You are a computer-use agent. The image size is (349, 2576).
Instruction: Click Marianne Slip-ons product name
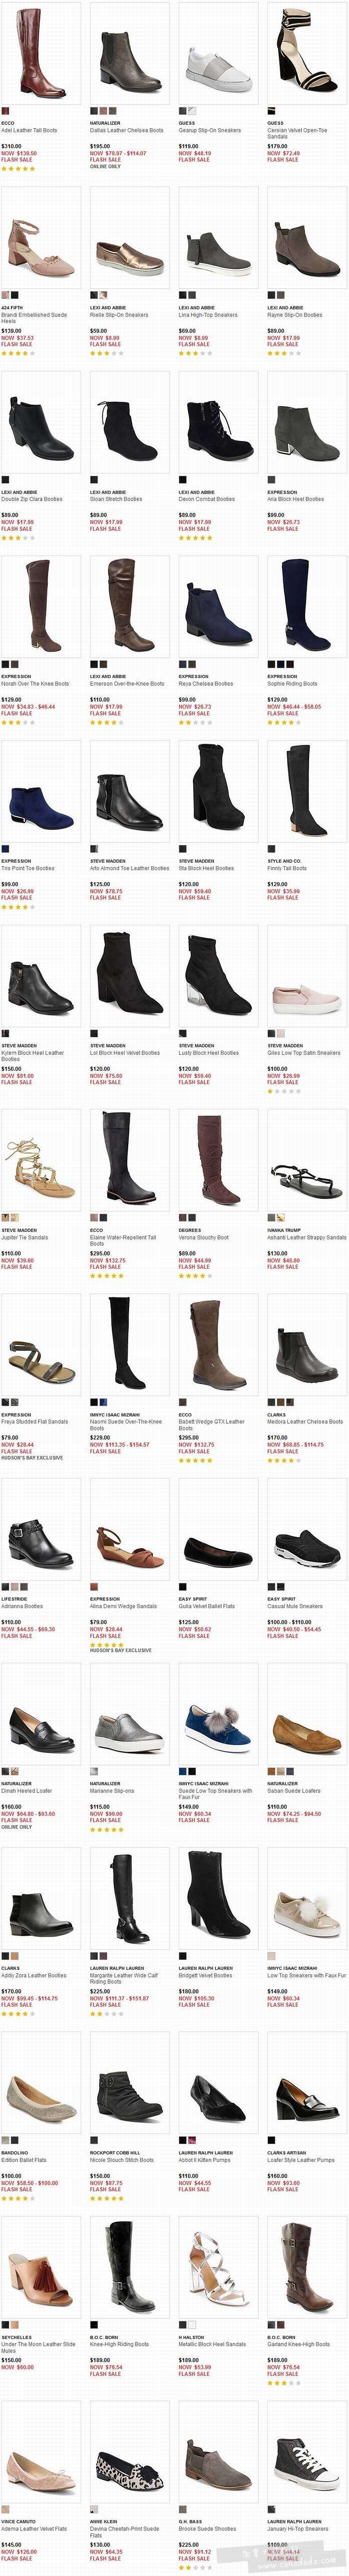tap(112, 1790)
